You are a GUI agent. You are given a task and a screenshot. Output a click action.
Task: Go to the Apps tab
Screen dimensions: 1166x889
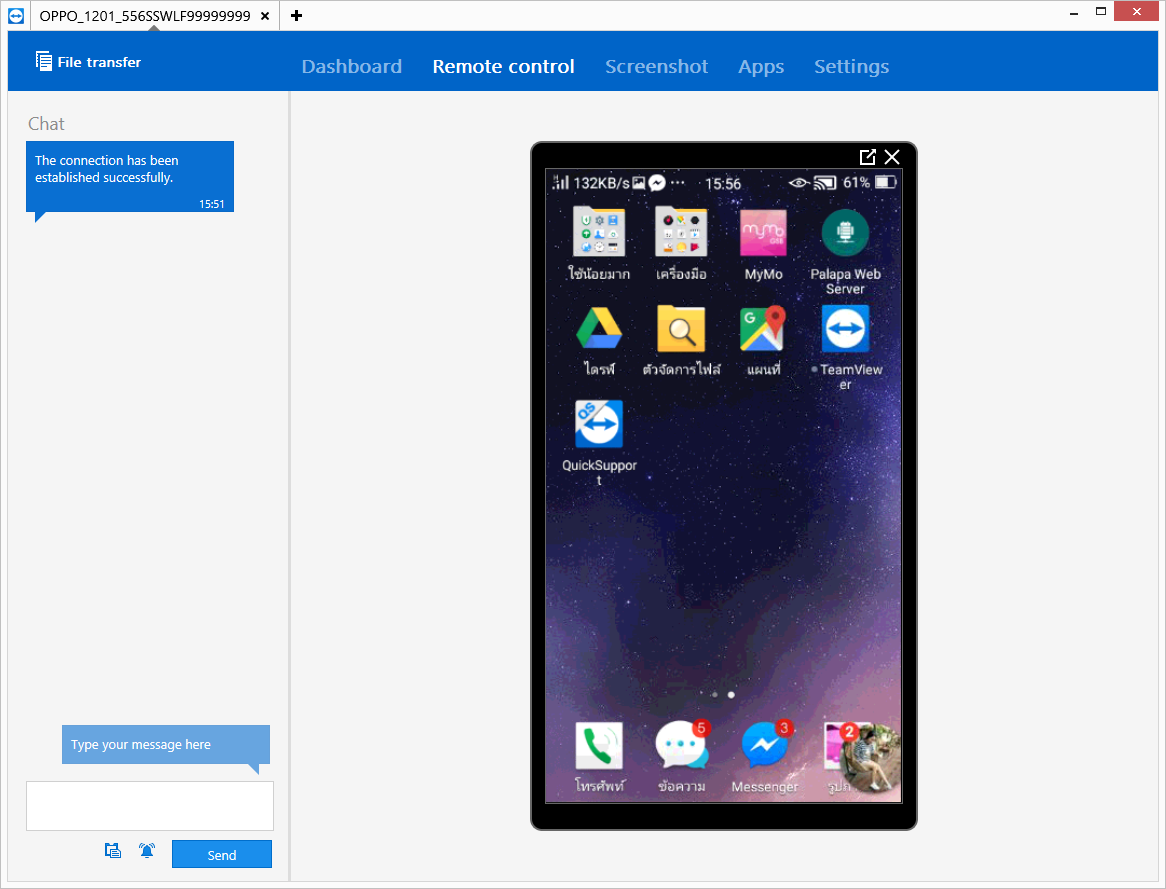click(x=761, y=67)
